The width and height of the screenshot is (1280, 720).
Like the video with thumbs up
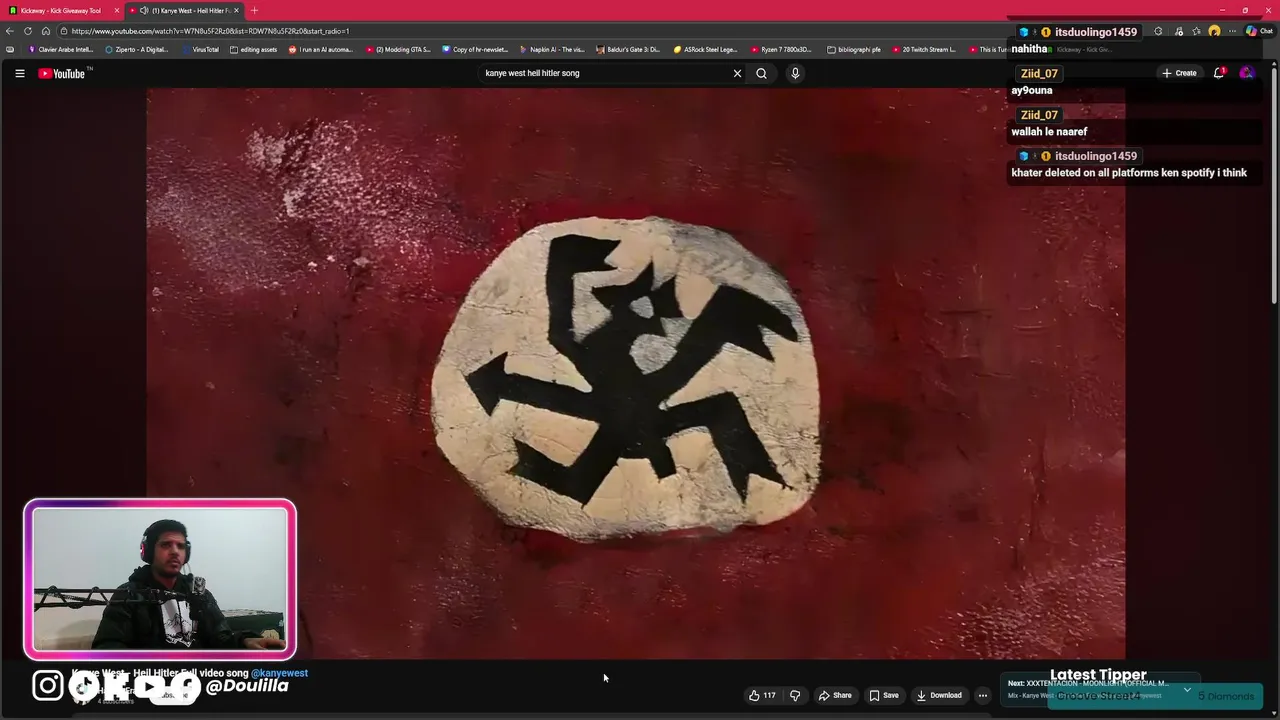point(762,695)
